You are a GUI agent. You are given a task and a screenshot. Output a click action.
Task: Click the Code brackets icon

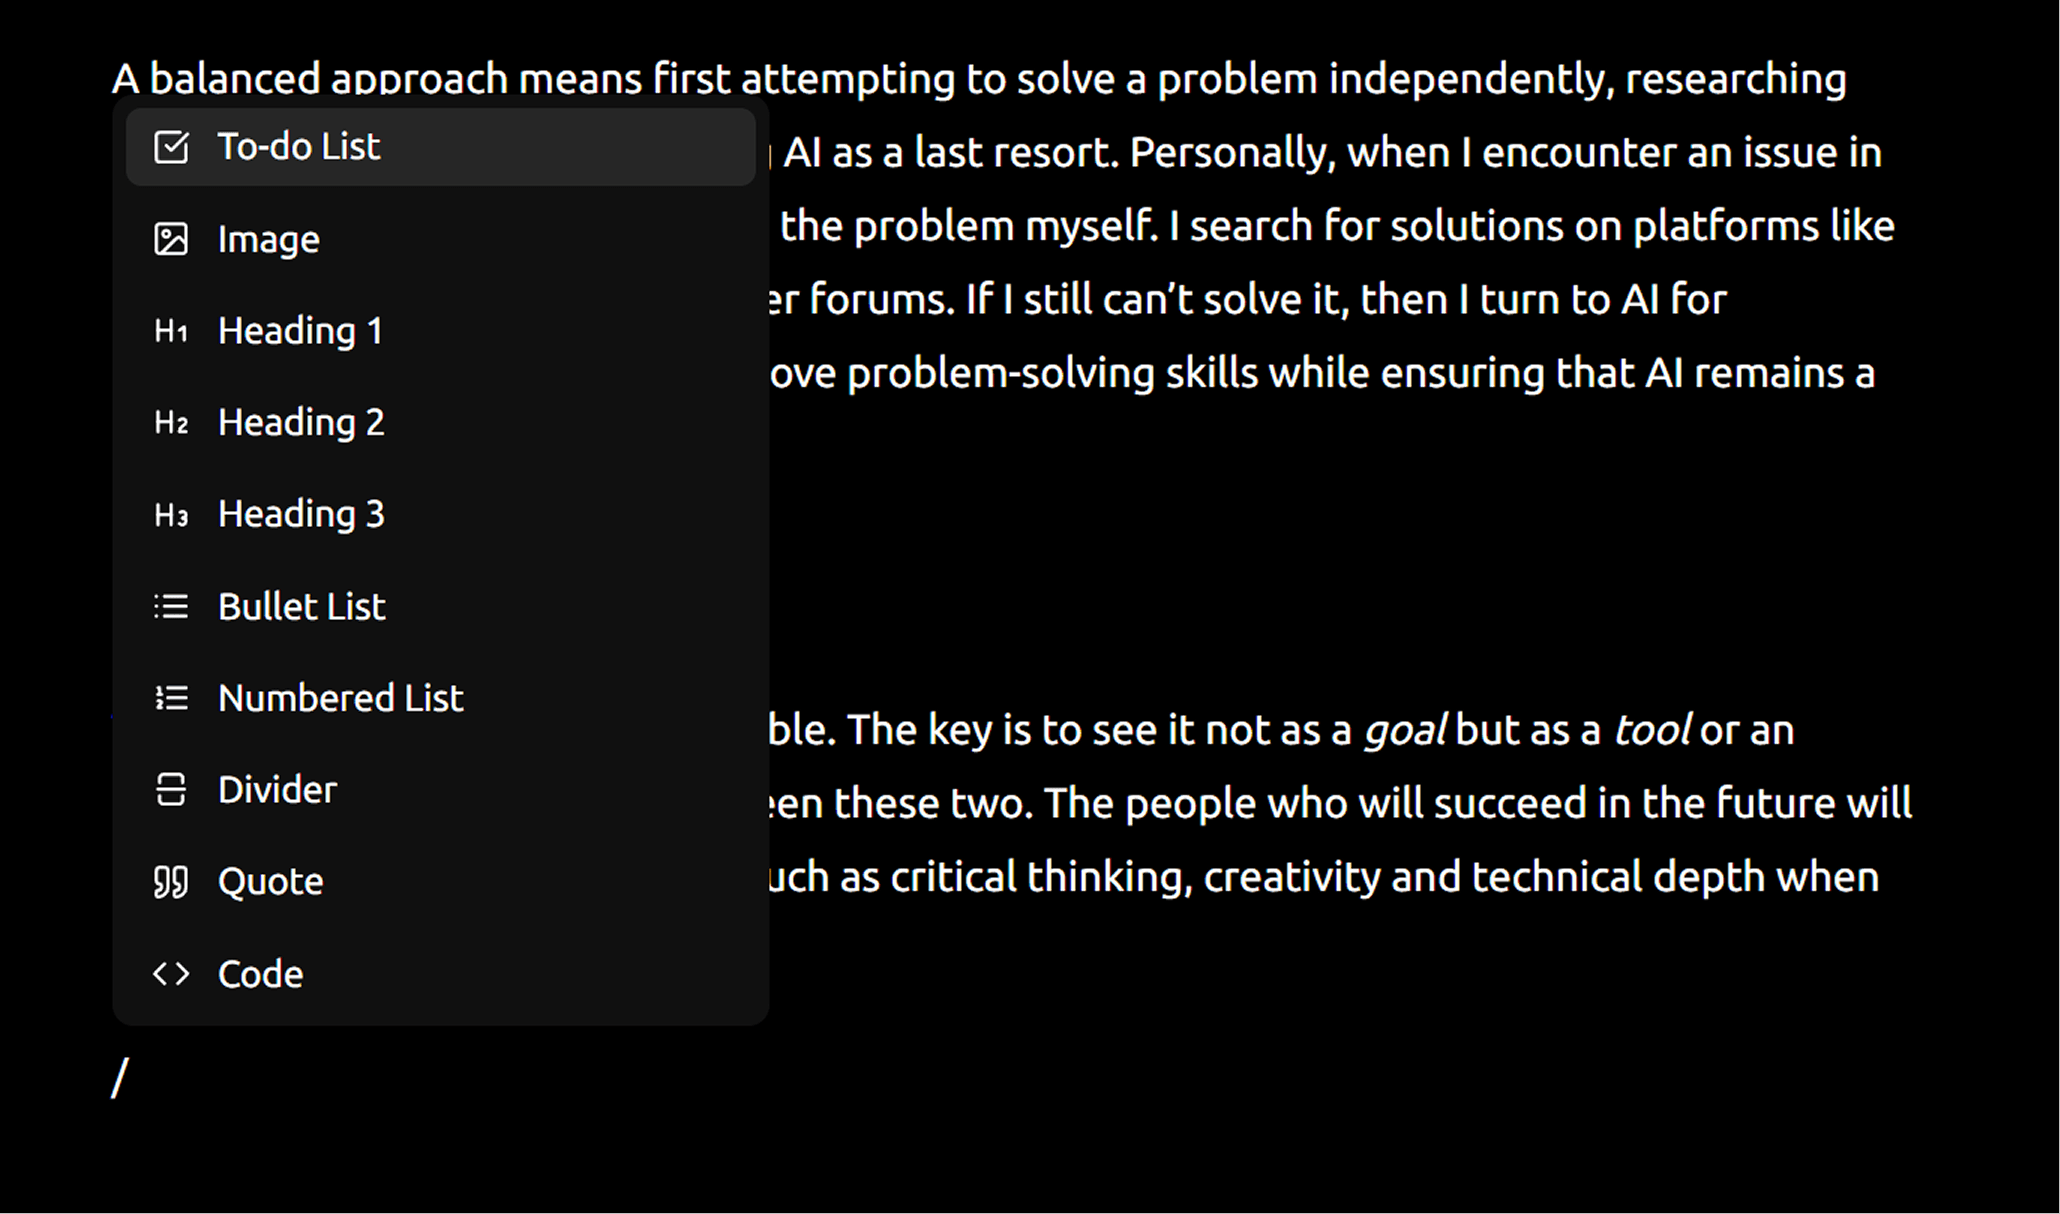[171, 974]
